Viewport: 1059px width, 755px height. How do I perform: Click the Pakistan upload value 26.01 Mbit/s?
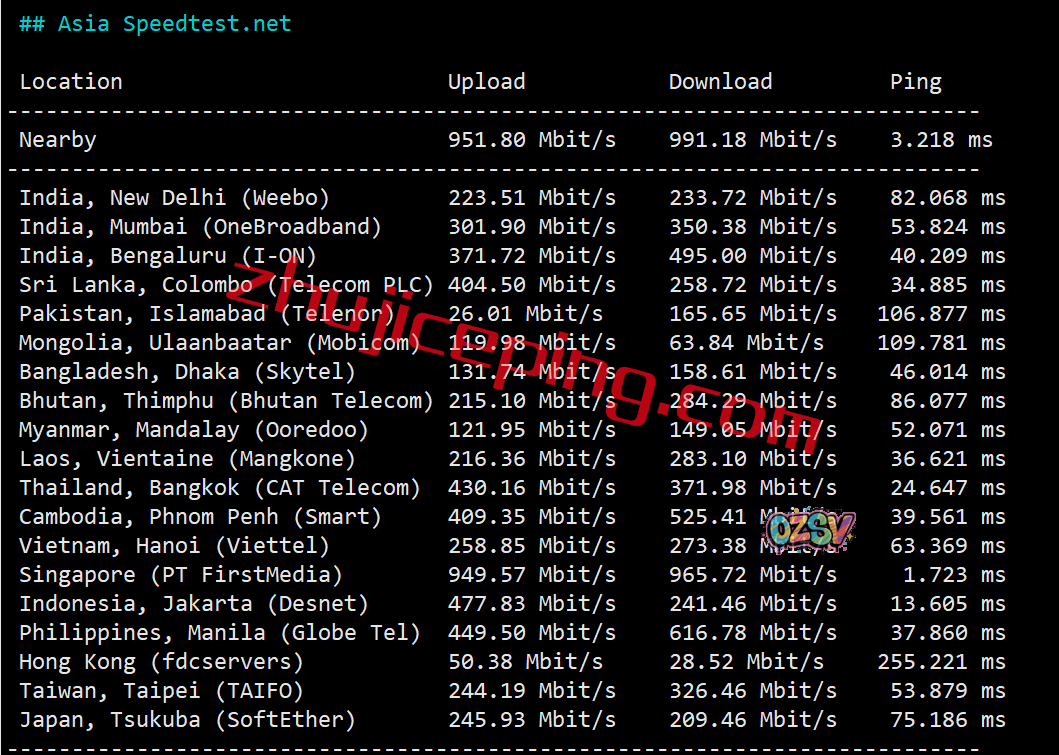click(525, 314)
